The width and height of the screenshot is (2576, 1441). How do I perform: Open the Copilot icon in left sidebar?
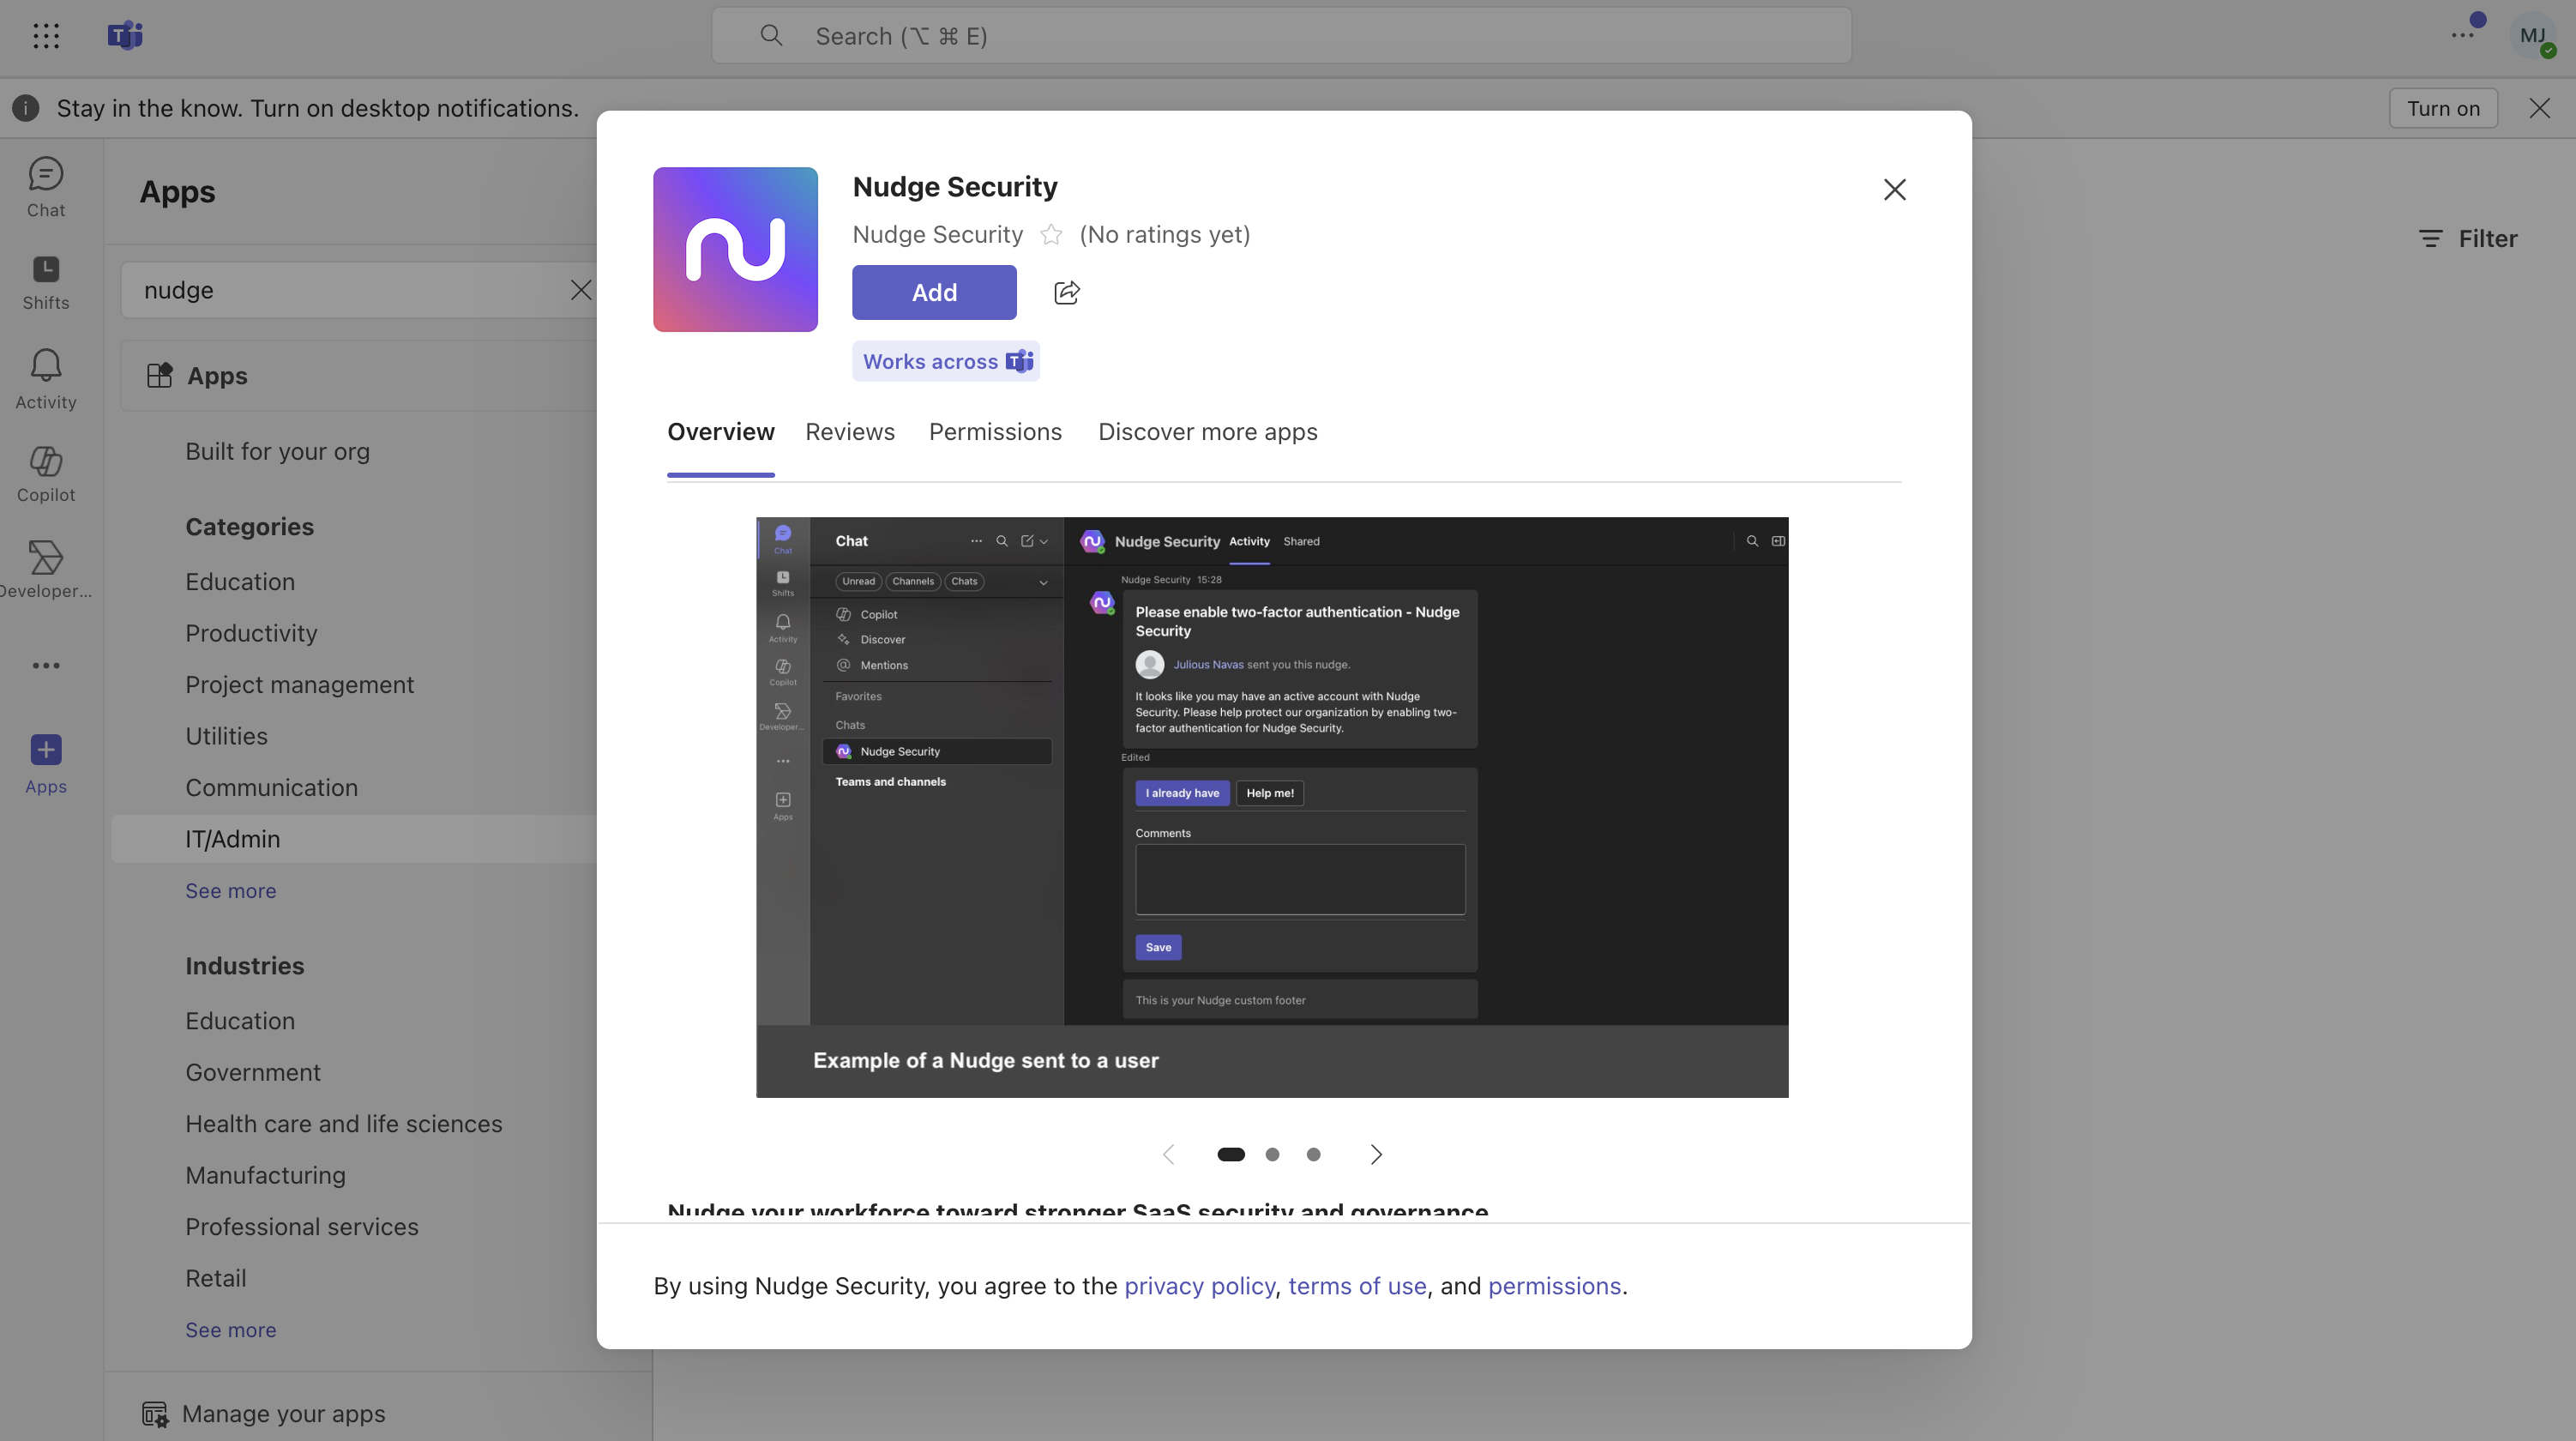pos(46,473)
